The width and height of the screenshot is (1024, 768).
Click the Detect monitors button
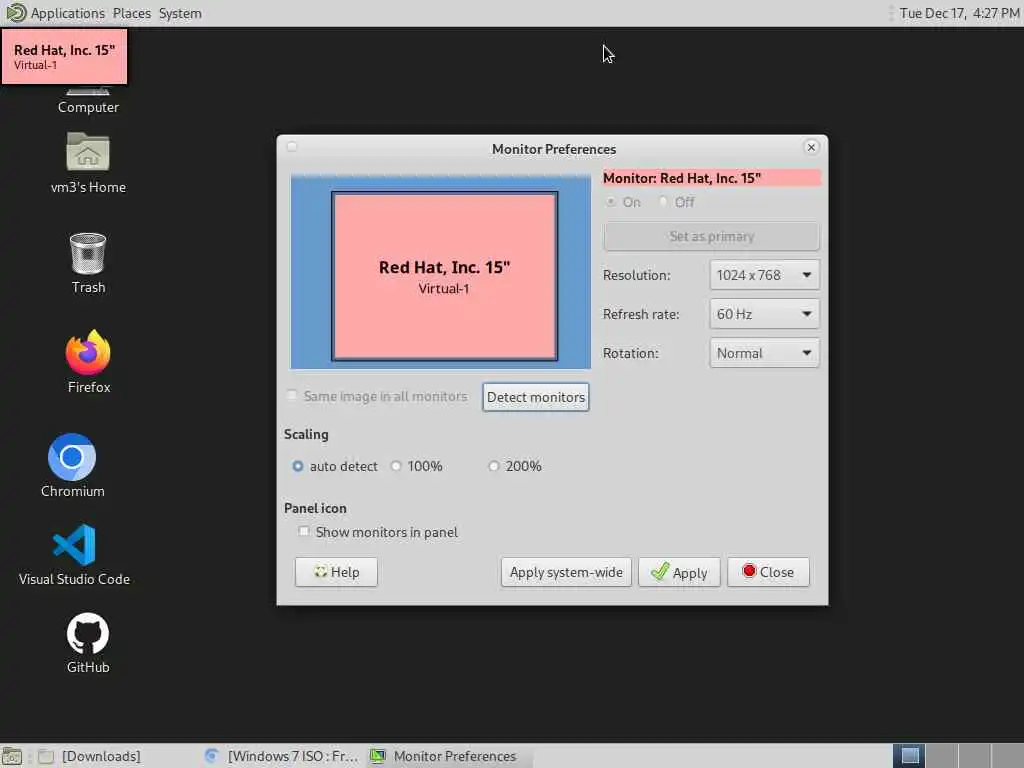click(x=536, y=397)
